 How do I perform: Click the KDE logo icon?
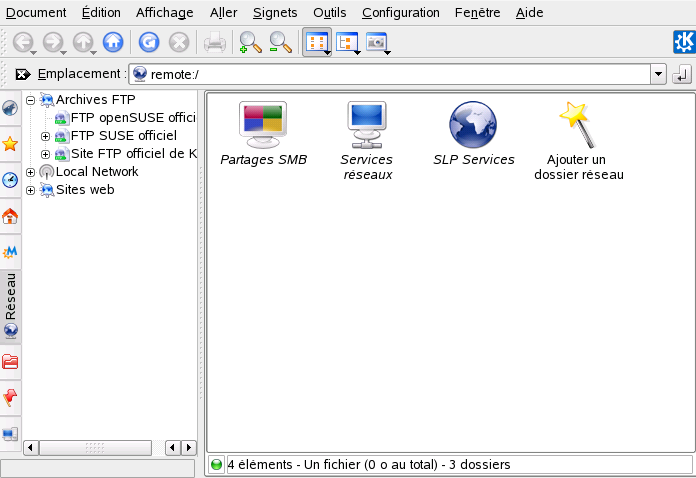684,42
